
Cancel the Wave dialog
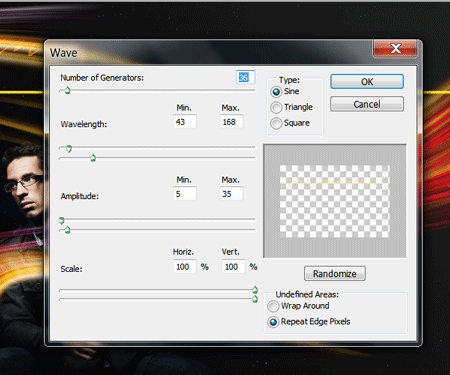(367, 104)
